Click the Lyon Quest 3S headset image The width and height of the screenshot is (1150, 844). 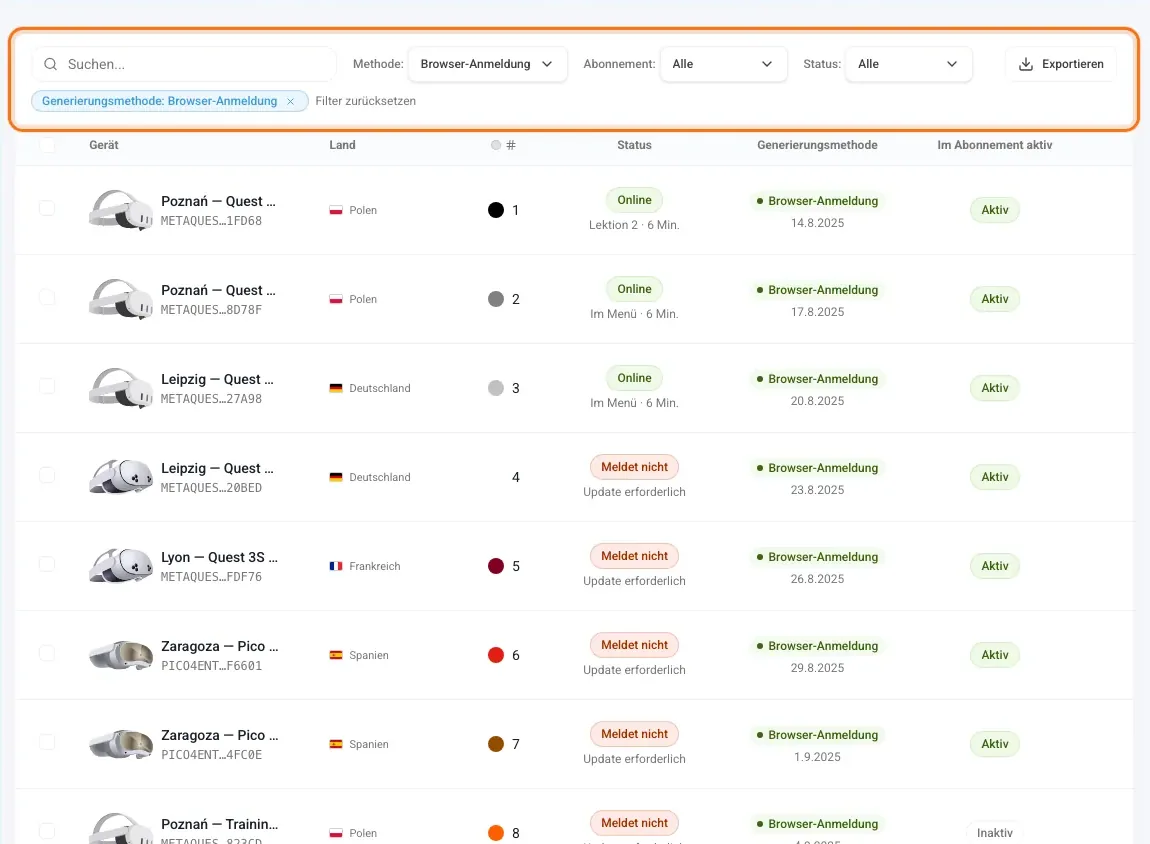[121, 566]
